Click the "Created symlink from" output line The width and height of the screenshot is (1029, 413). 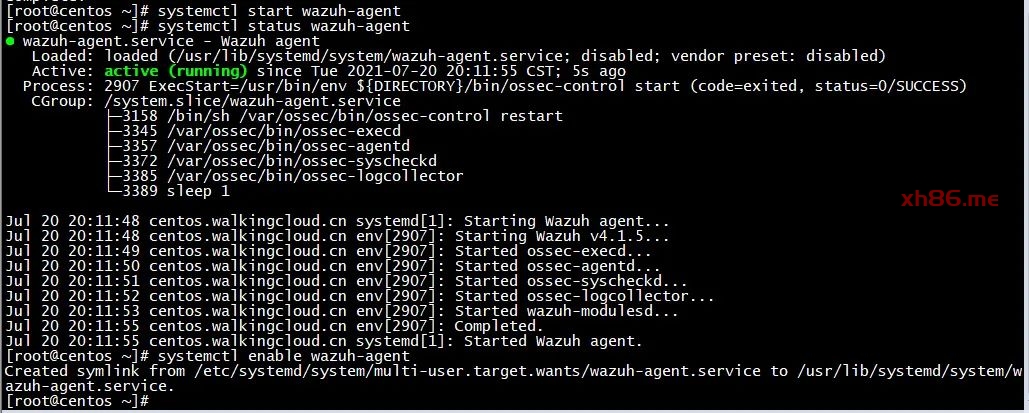point(400,371)
